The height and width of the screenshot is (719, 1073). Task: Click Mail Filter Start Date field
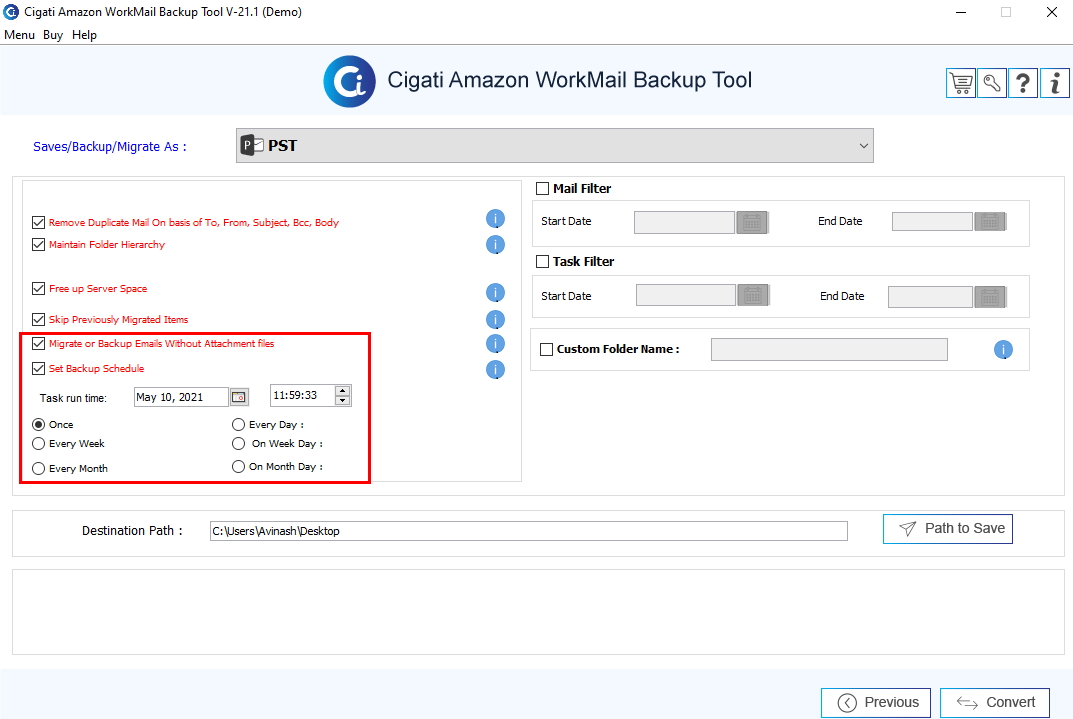684,222
